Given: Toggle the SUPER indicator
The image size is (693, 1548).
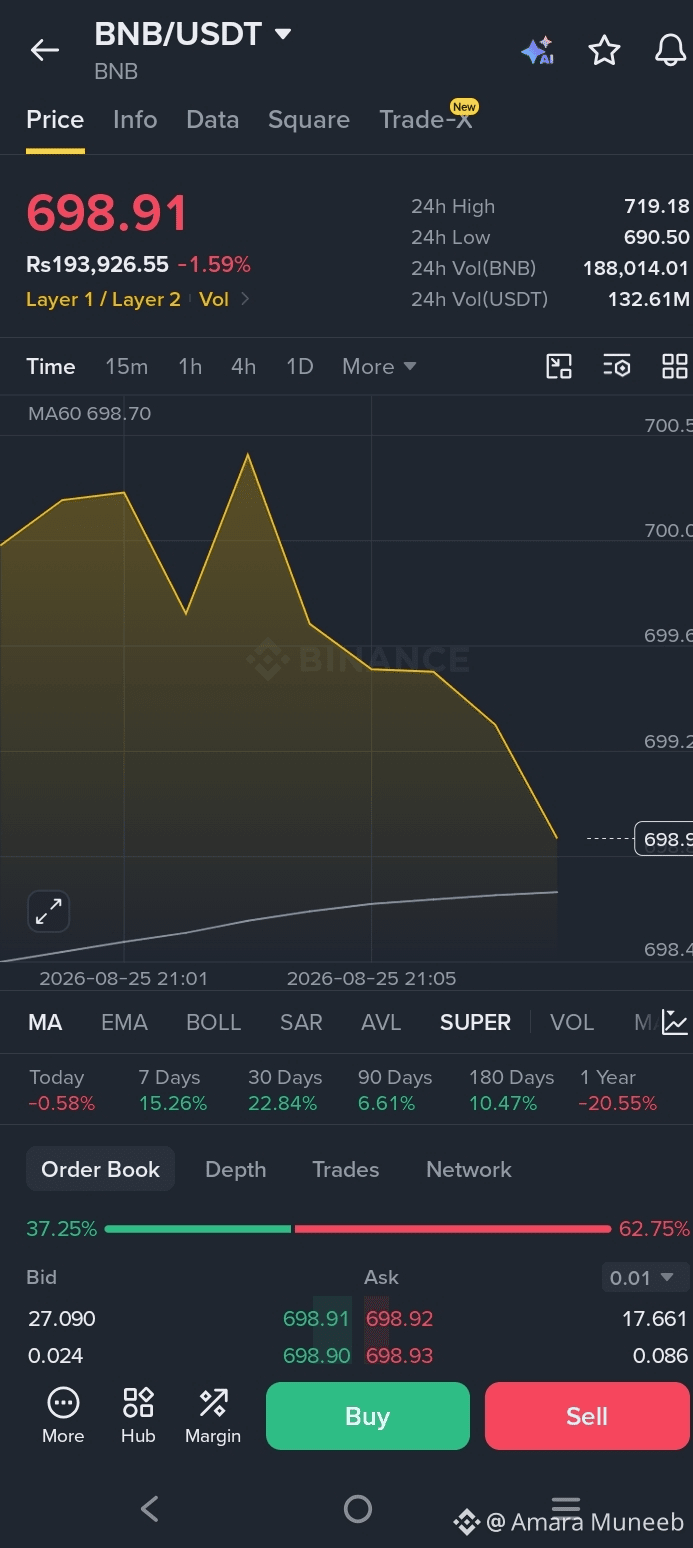Looking at the screenshot, I should point(475,1022).
